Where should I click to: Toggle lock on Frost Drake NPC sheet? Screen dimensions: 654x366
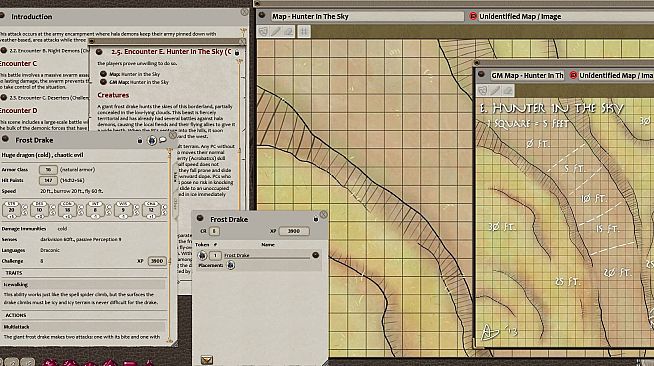tap(140, 140)
